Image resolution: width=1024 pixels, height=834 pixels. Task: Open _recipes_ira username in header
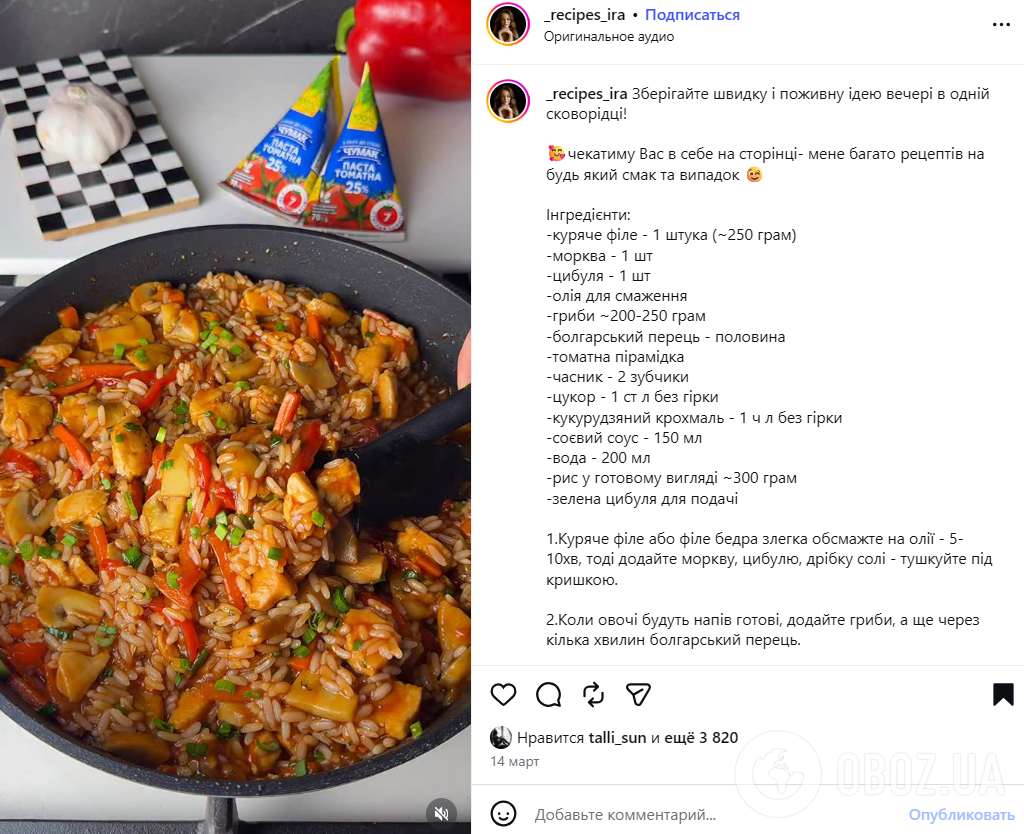584,15
